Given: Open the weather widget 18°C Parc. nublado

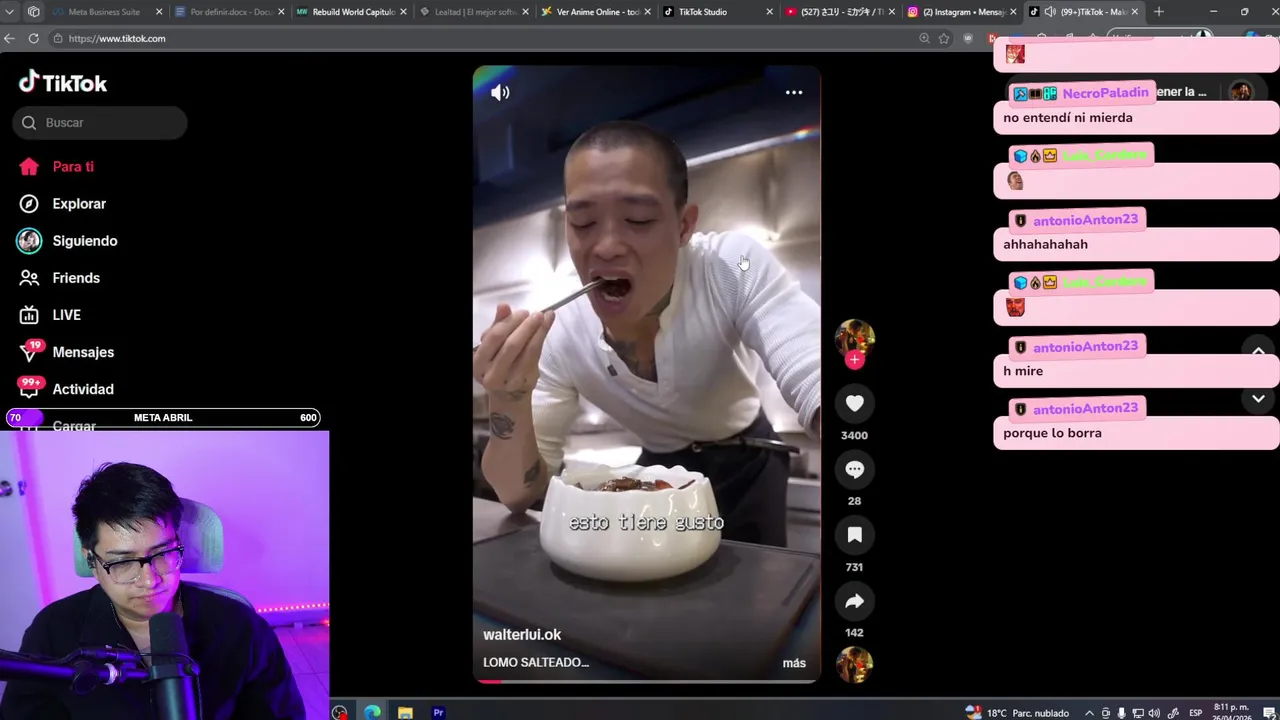Looking at the screenshot, I should coord(1017,712).
